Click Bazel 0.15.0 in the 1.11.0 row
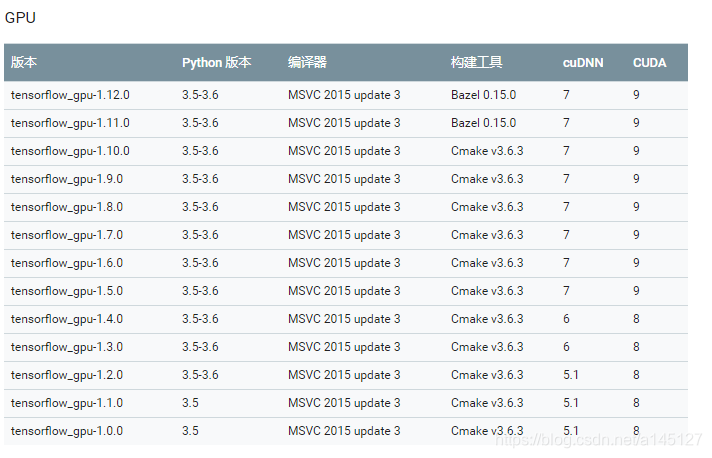This screenshot has height=458, width=712. click(484, 123)
